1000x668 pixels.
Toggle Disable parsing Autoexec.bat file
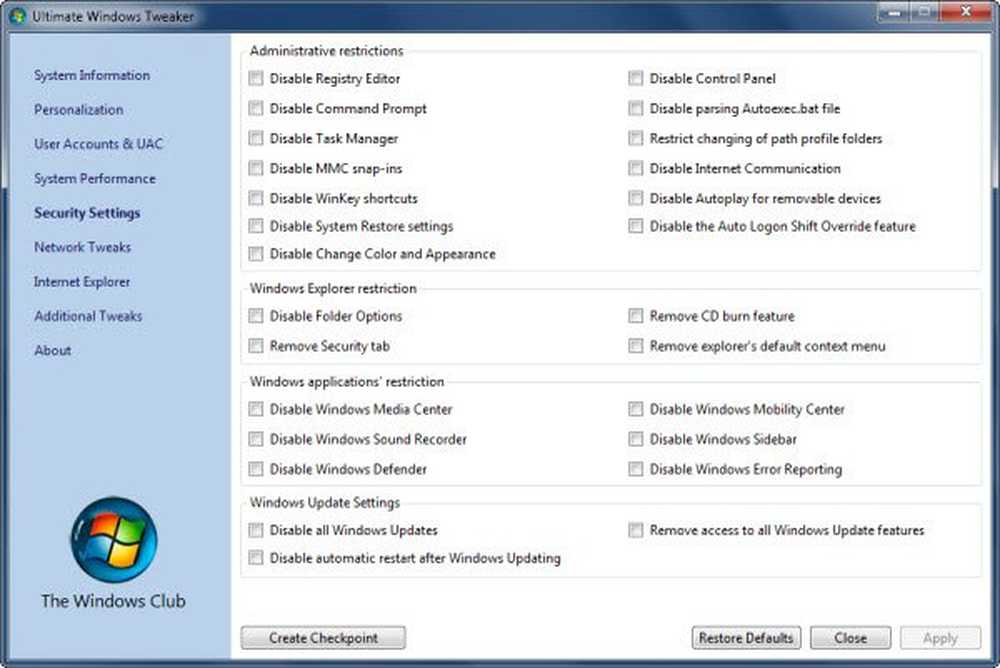tap(636, 108)
